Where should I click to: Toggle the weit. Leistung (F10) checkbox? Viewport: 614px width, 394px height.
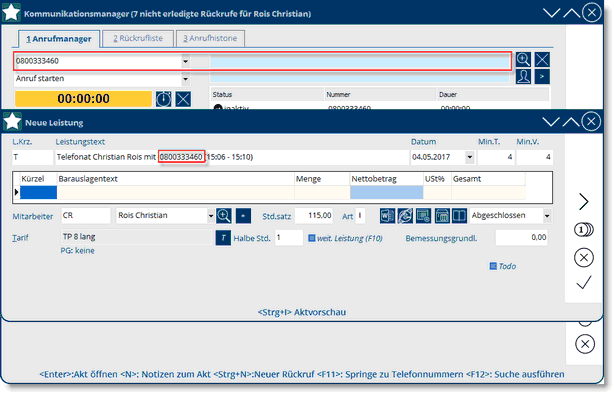[x=312, y=238]
